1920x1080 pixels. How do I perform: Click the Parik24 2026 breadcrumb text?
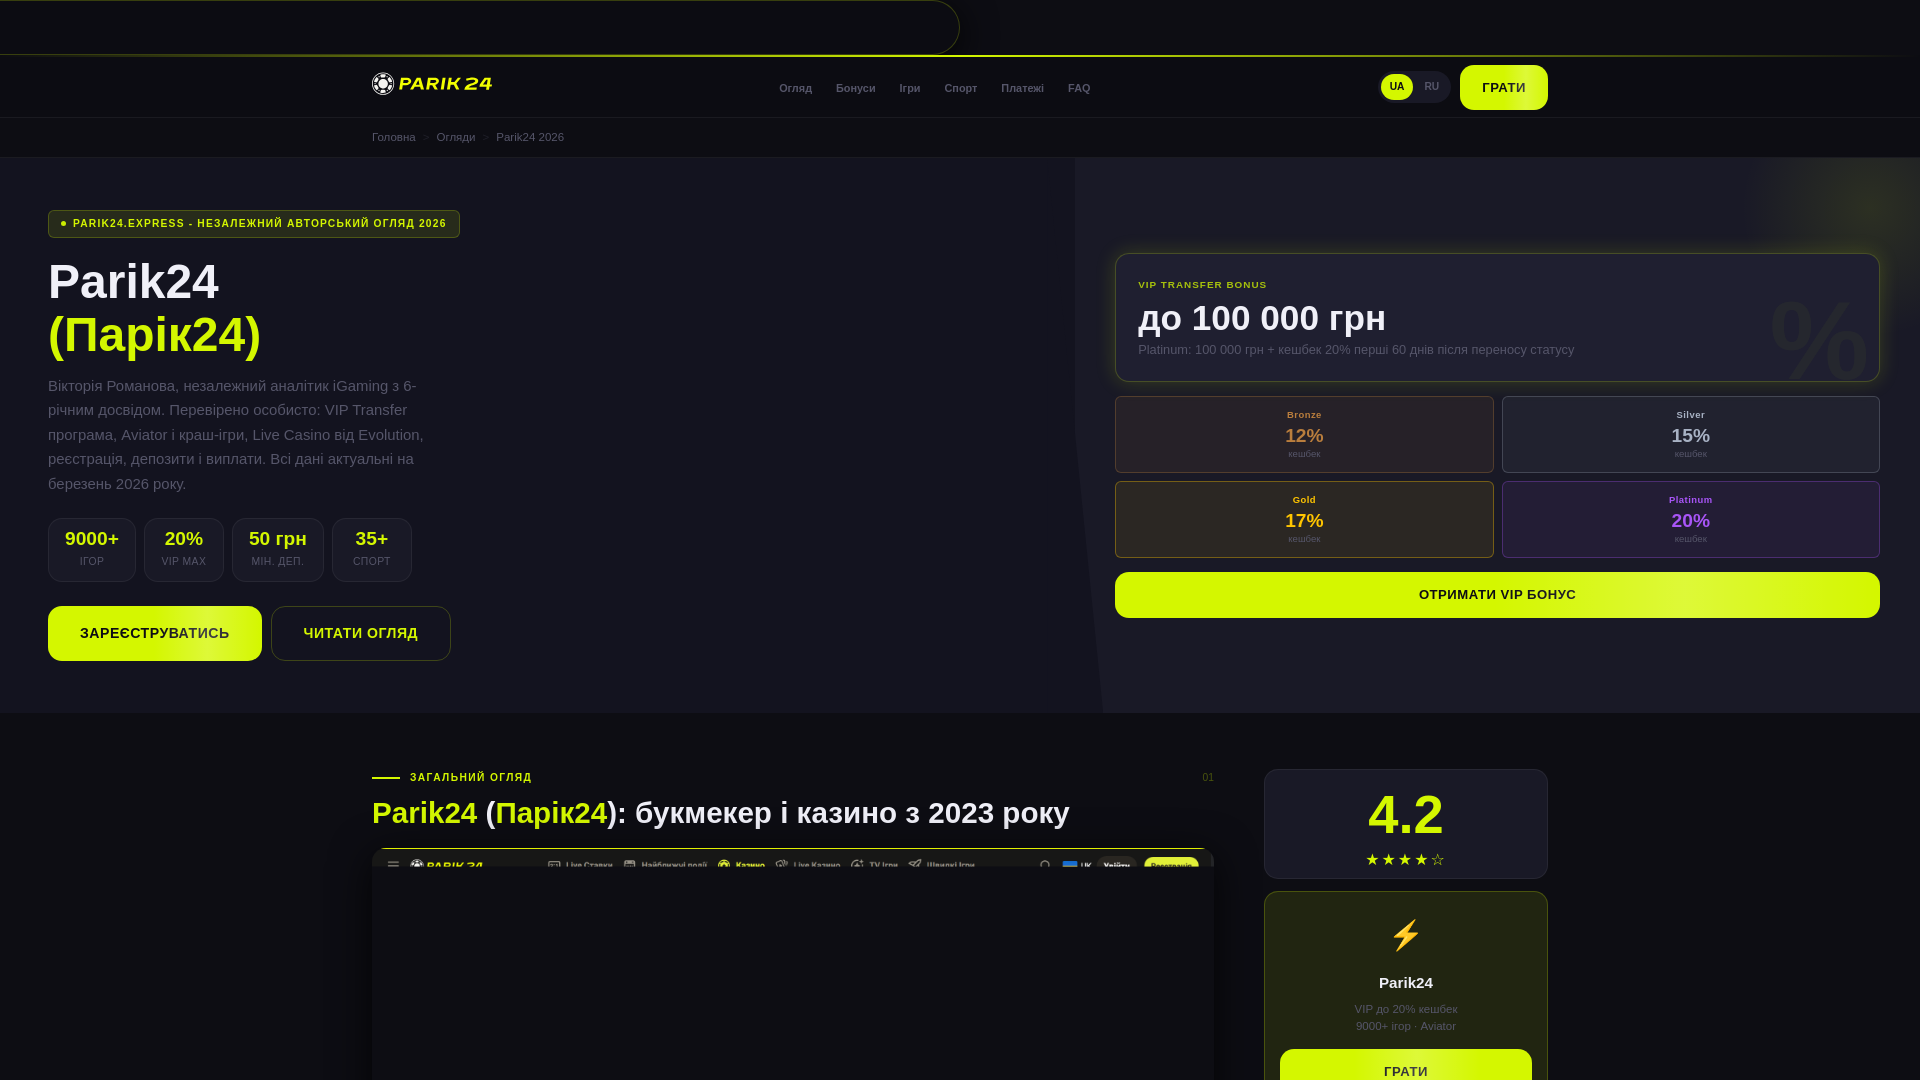coord(529,137)
